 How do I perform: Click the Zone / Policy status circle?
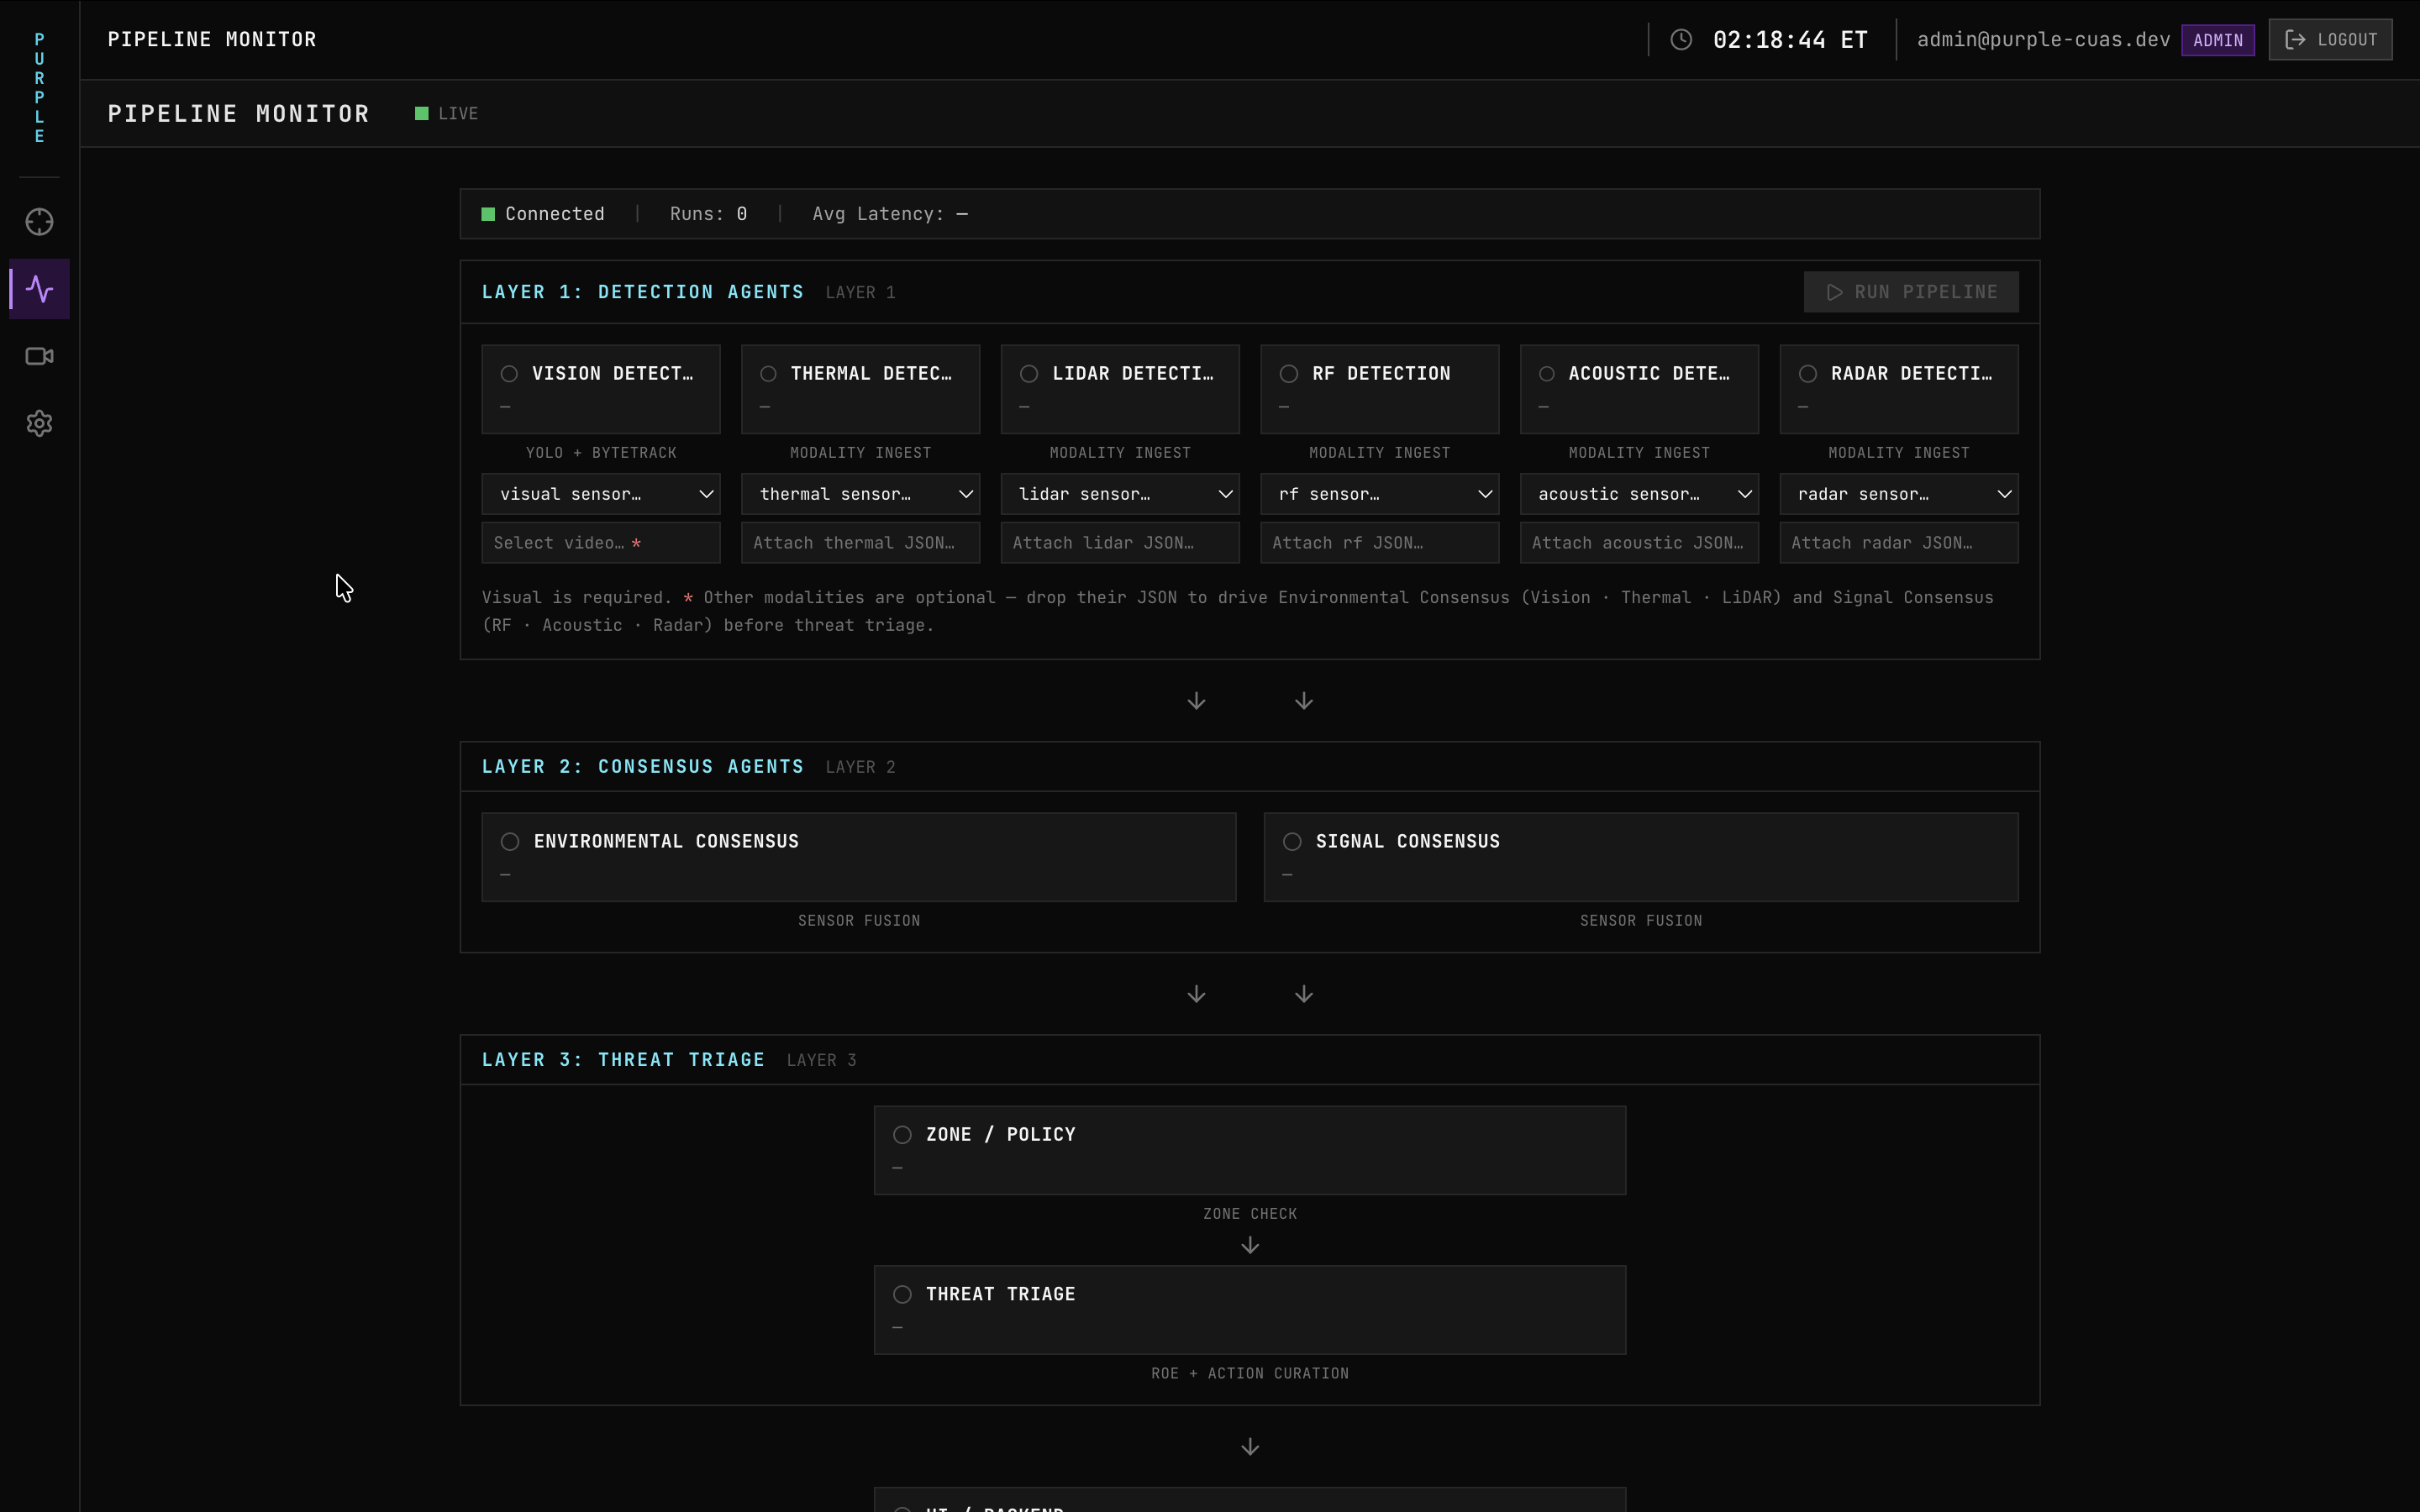(902, 1134)
